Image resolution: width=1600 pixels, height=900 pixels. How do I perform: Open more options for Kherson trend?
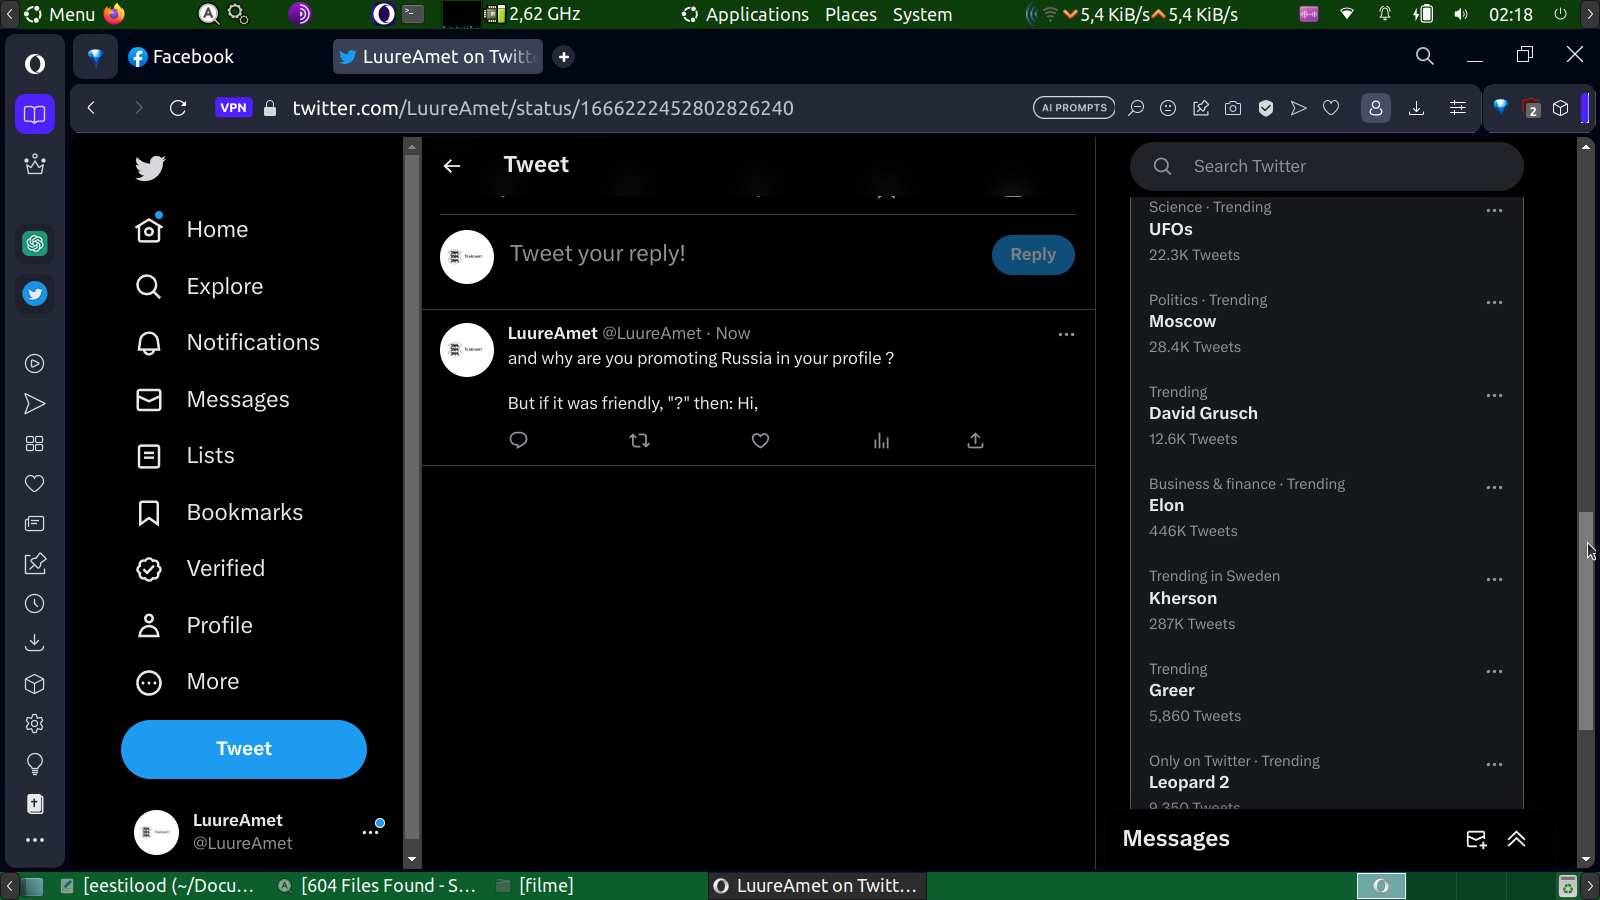(x=1494, y=580)
